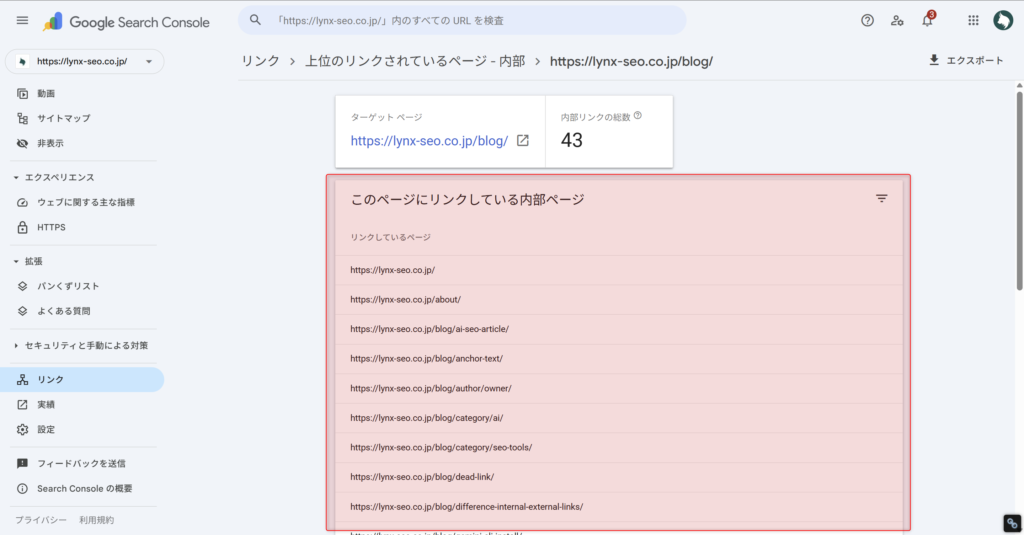Open the notifications bell
The image size is (1024, 535).
[x=927, y=20]
